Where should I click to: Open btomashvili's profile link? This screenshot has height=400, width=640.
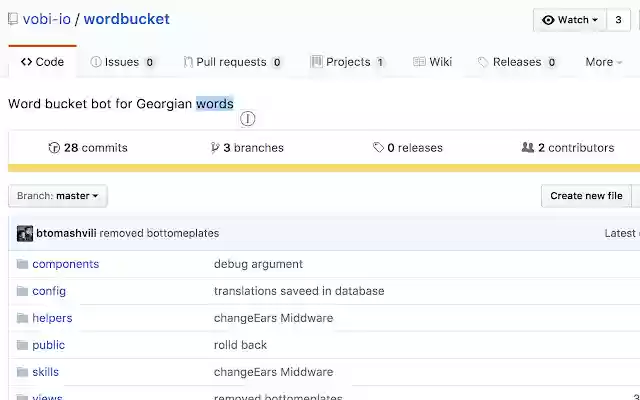[66, 233]
